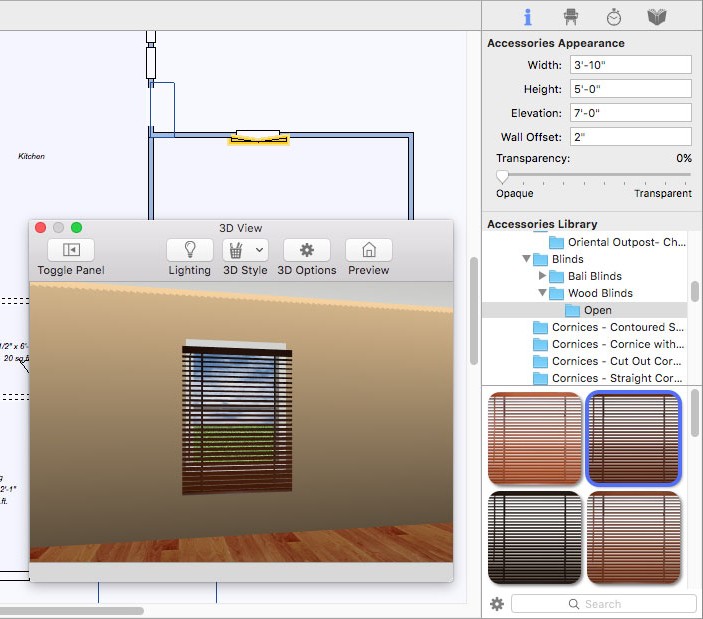Select Cornices - Cornice with folder
Viewport: 703px width, 619px height.
click(608, 344)
